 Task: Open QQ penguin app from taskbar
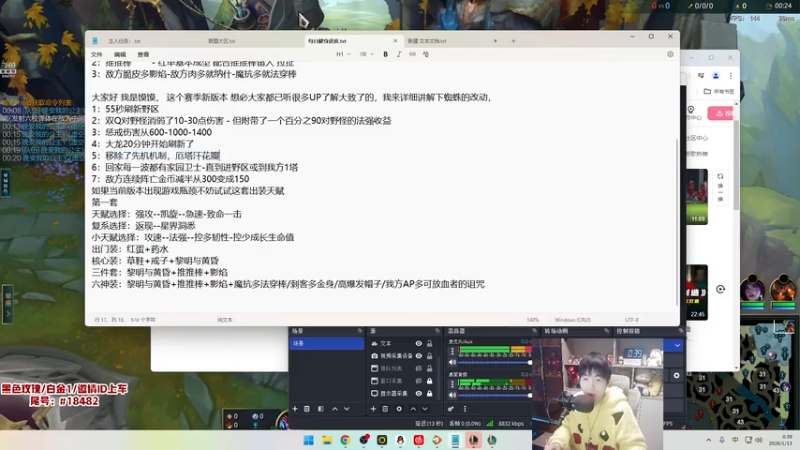(401, 440)
